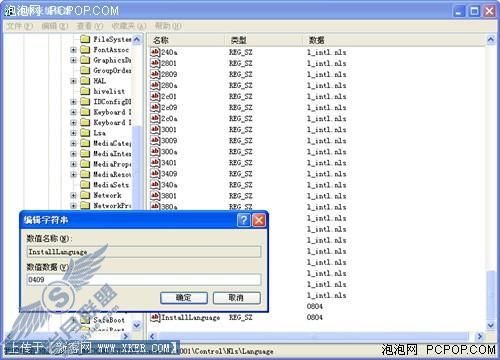Click the string icon for value 3409
The image size is (500, 360).
(155, 173)
